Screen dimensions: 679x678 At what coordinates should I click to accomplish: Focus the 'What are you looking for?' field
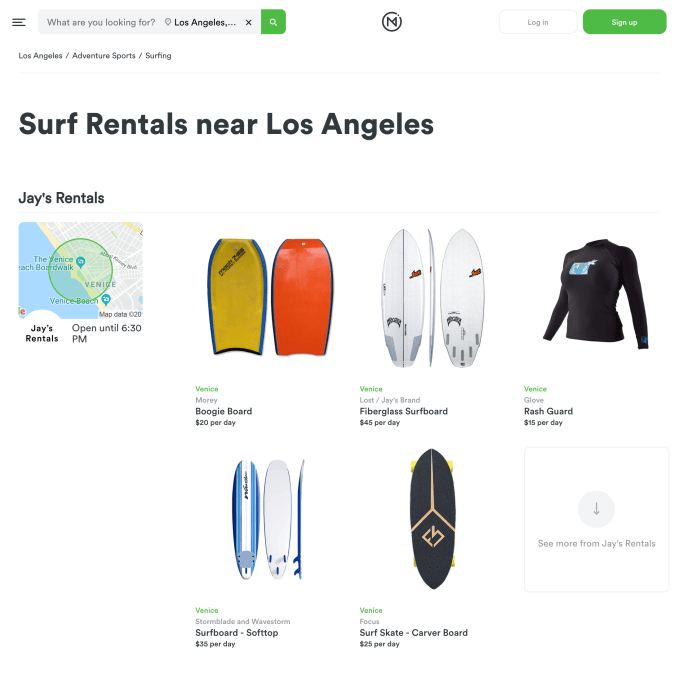pyautogui.click(x=101, y=22)
